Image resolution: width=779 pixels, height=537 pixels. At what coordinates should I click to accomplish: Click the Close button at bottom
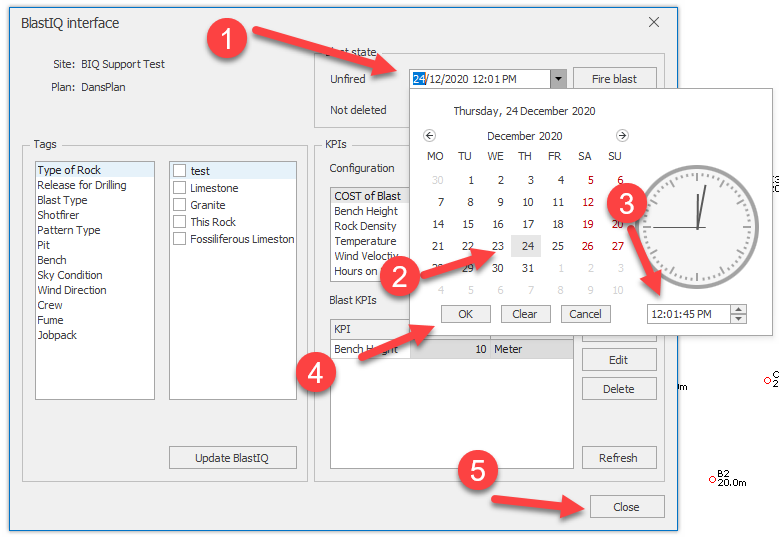[627, 507]
